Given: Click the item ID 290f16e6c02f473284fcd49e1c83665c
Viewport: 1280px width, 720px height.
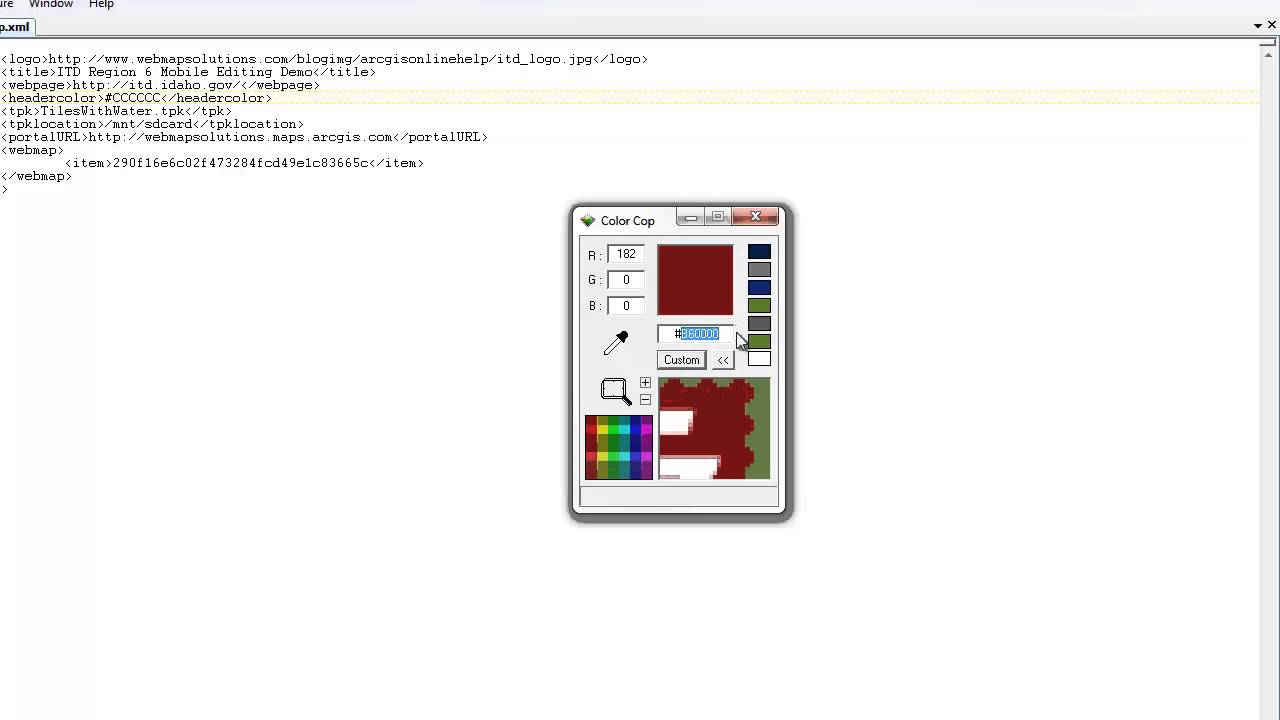Looking at the screenshot, I should click(x=241, y=163).
